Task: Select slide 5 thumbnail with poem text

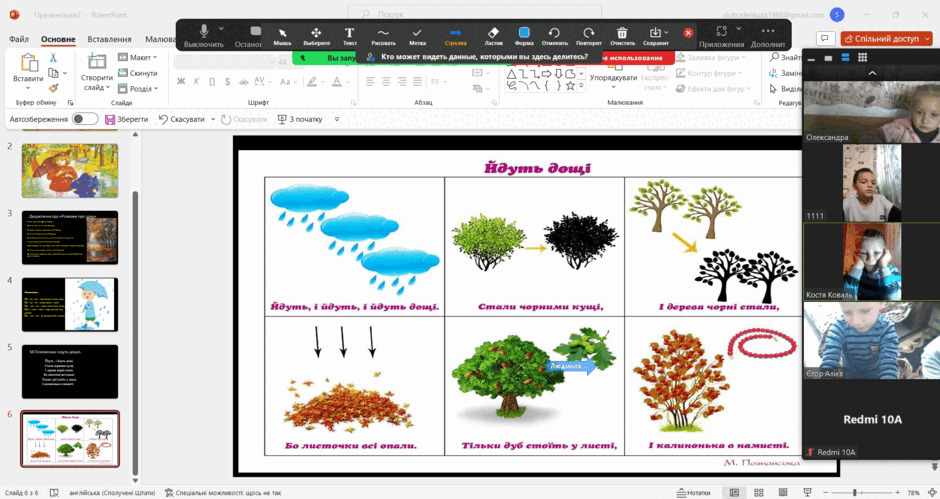Action: [x=70, y=371]
